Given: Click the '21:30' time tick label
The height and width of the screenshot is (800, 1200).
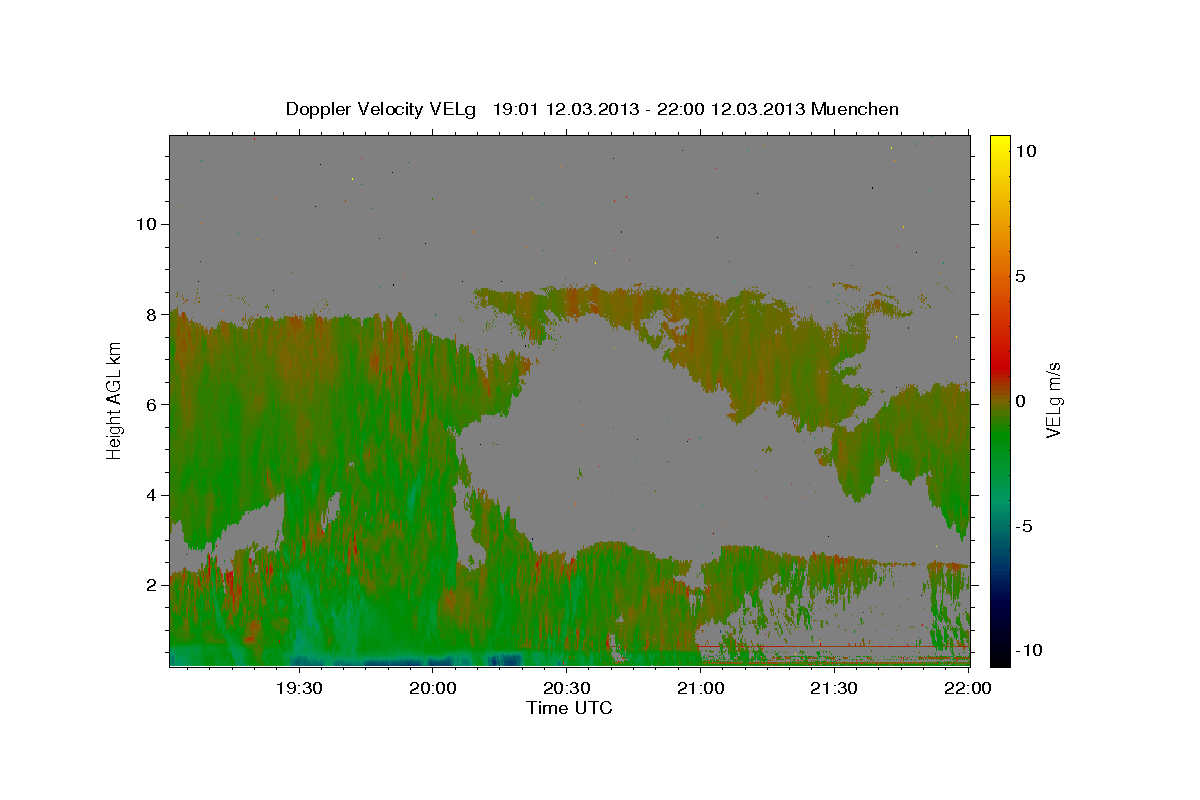Looking at the screenshot, I should click(x=833, y=688).
